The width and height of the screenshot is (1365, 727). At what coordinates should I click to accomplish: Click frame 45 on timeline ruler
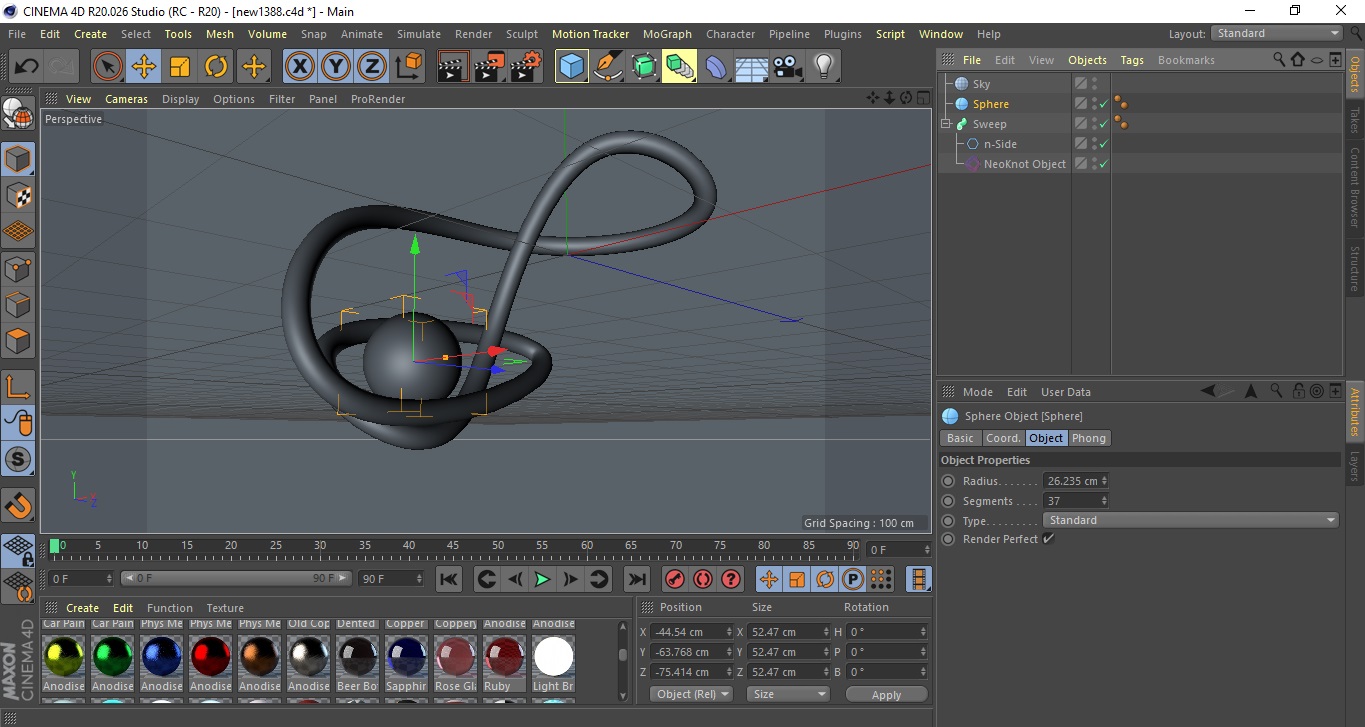[453, 546]
